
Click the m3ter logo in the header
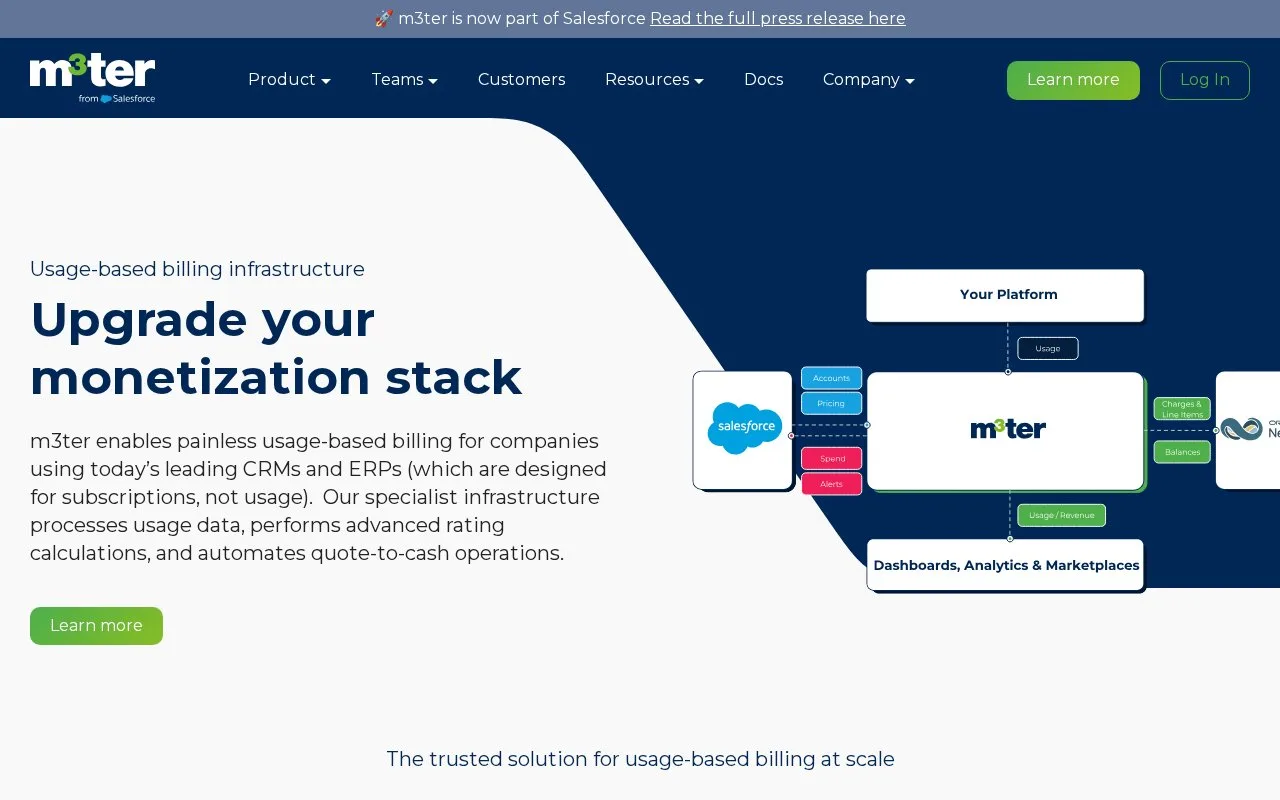pos(92,79)
